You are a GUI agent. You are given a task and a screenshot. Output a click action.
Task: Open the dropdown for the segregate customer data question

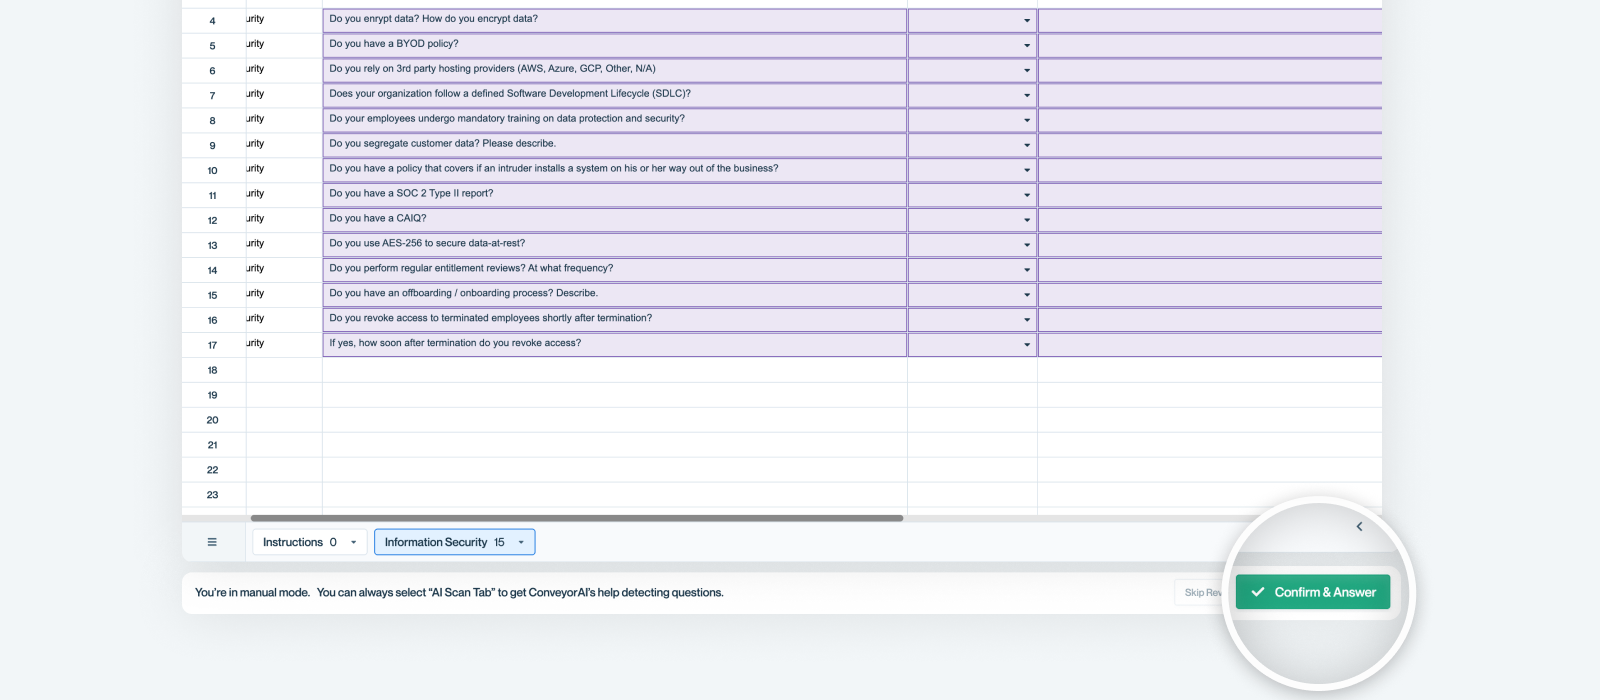pos(1027,145)
